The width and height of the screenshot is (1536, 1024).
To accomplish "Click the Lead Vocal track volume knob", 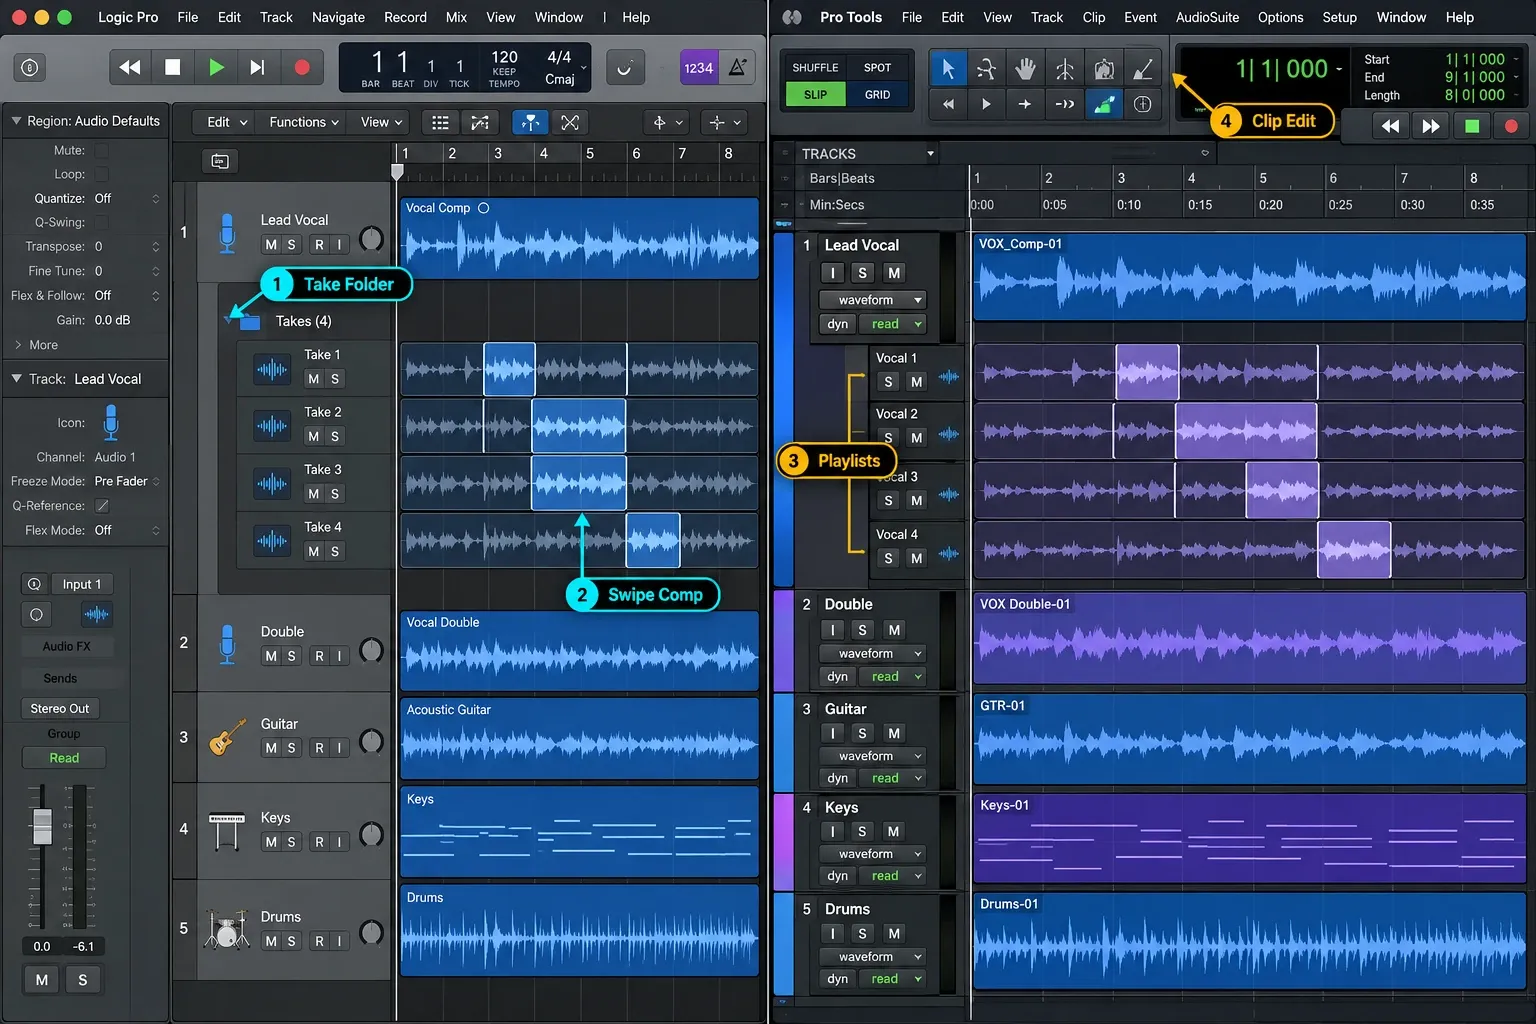I will [371, 238].
